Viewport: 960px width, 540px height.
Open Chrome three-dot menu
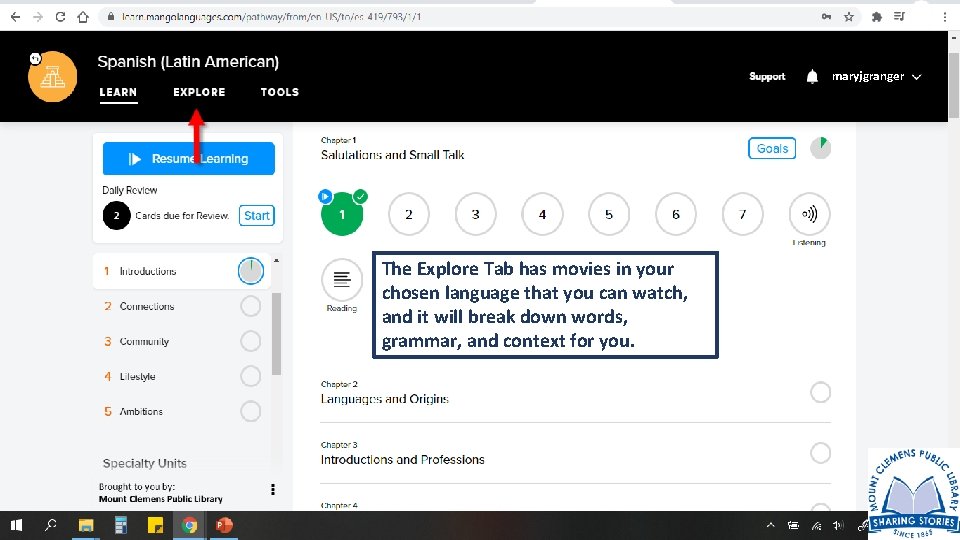click(x=945, y=17)
